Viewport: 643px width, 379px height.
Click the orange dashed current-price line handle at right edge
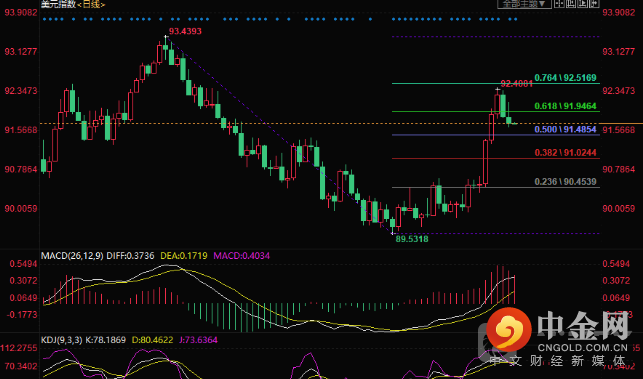click(x=621, y=123)
